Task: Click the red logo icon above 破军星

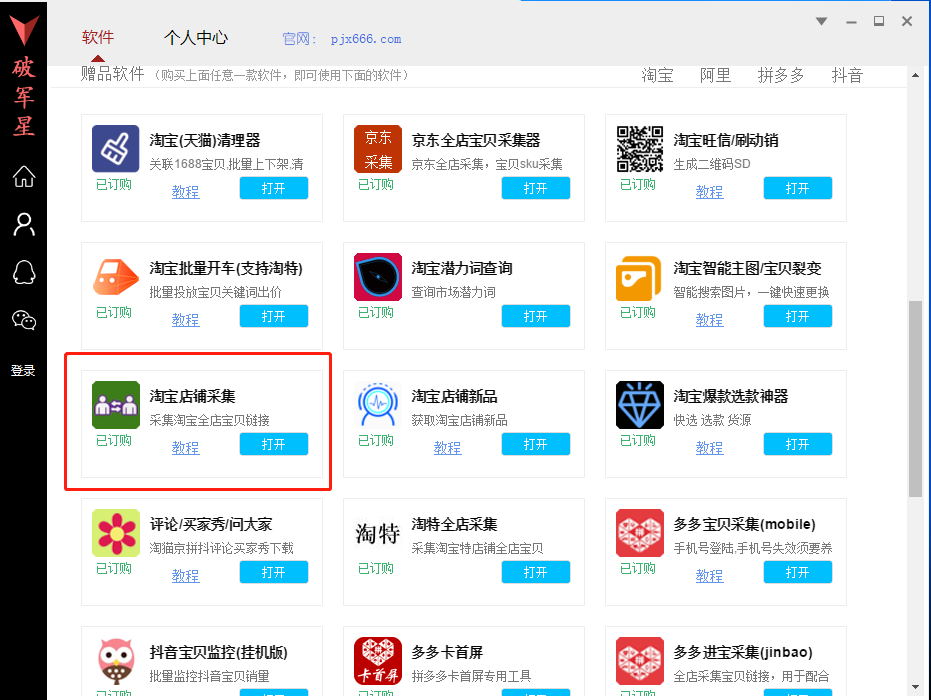Action: point(24,30)
